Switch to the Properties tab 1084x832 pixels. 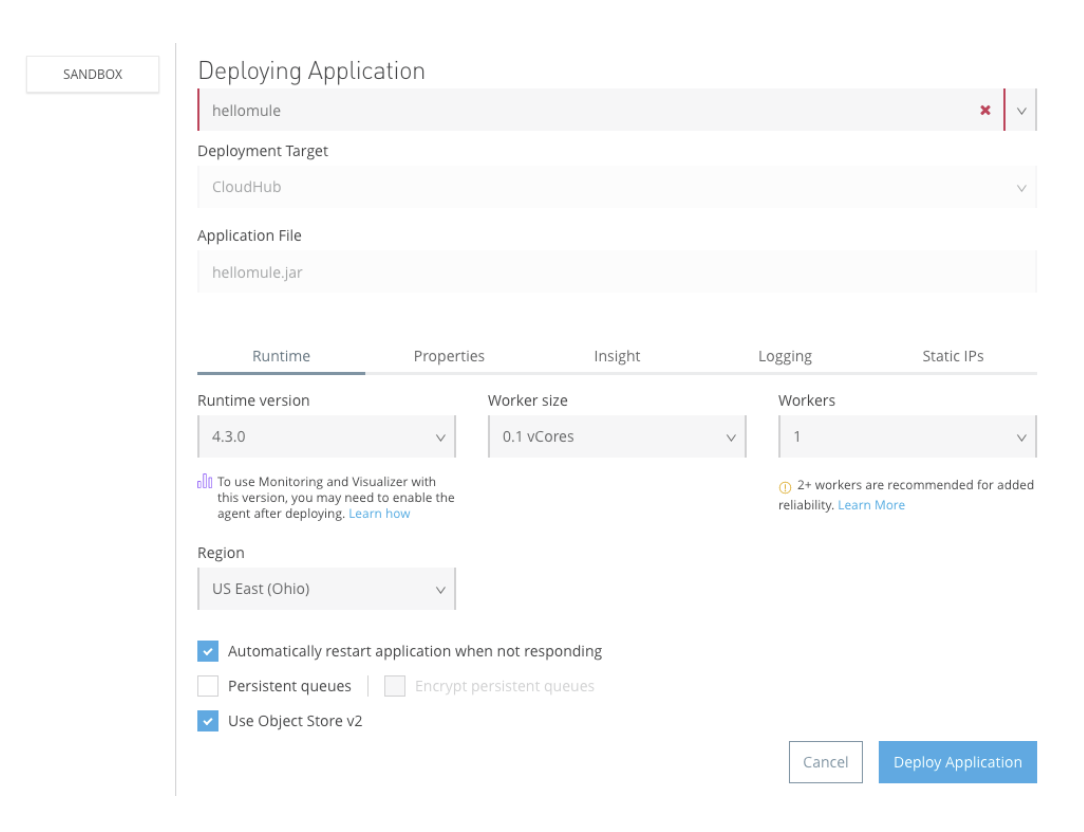(449, 356)
